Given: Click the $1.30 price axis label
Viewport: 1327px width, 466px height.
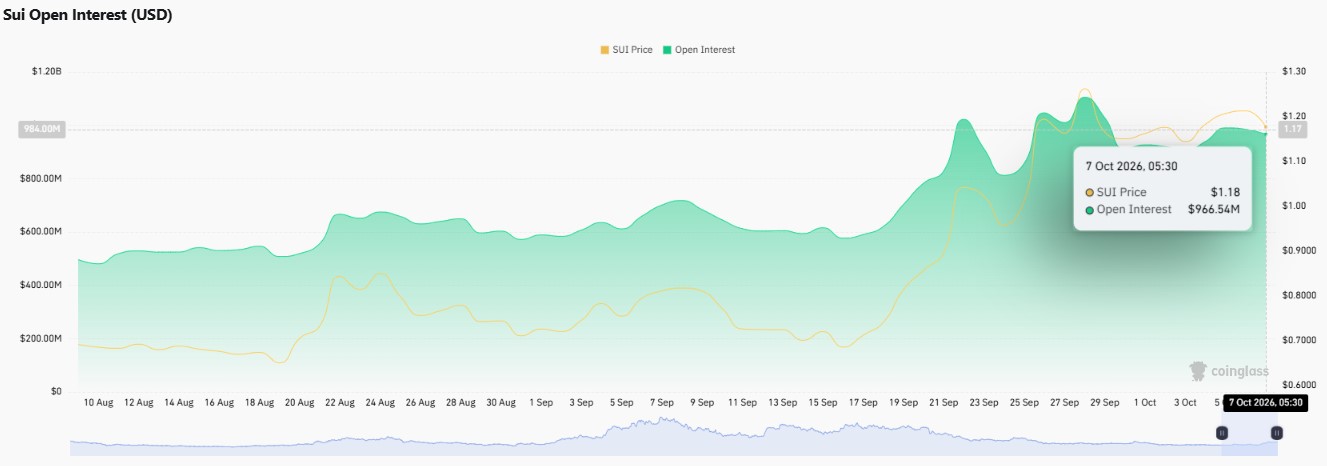Looking at the screenshot, I should click(1293, 72).
